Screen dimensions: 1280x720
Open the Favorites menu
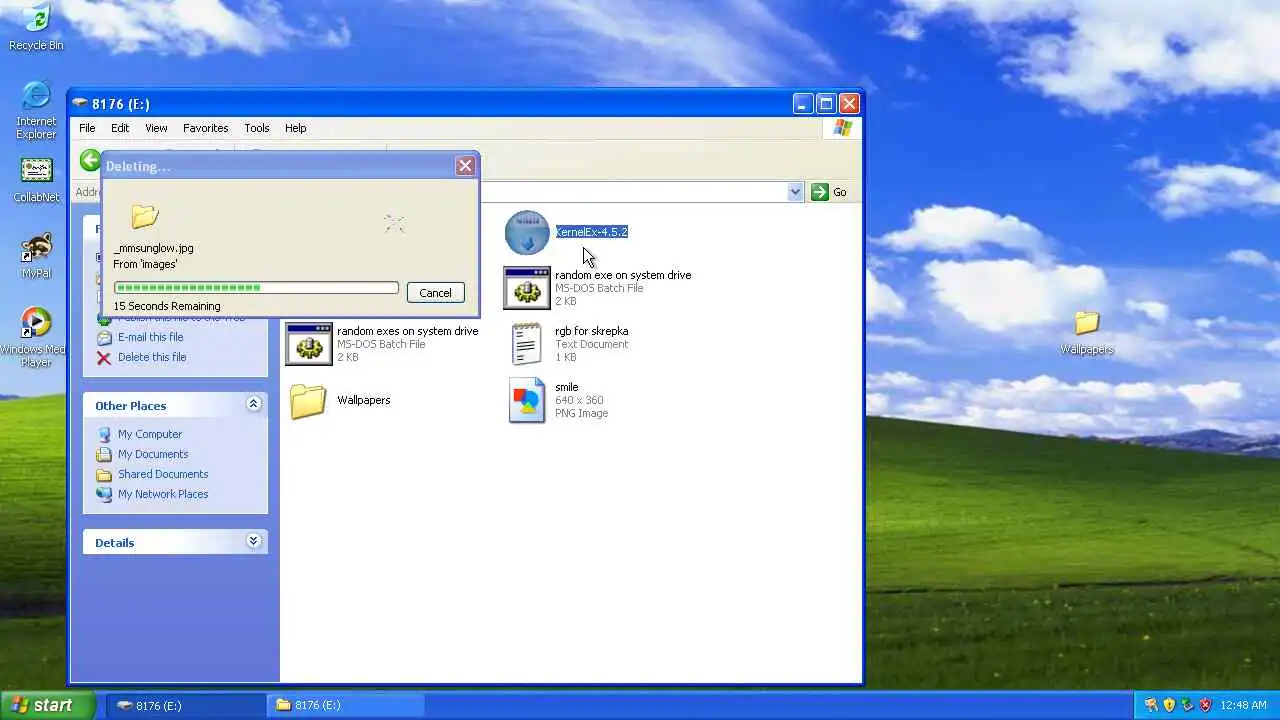point(205,128)
